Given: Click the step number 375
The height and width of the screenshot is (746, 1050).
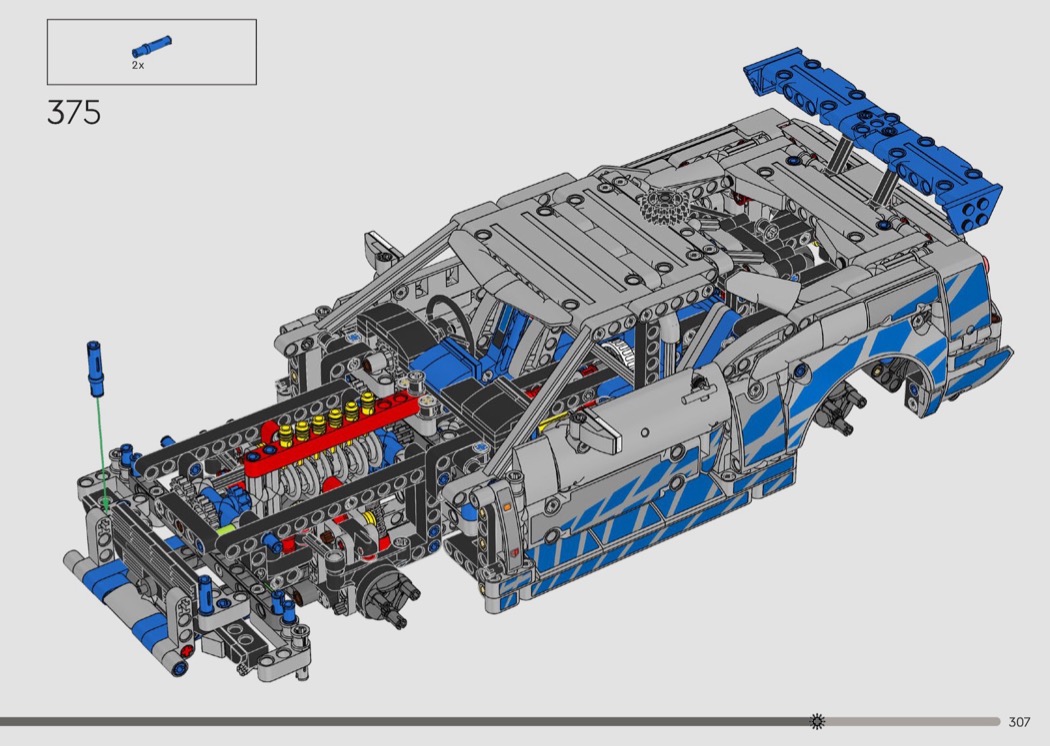Looking at the screenshot, I should pyautogui.click(x=74, y=113).
